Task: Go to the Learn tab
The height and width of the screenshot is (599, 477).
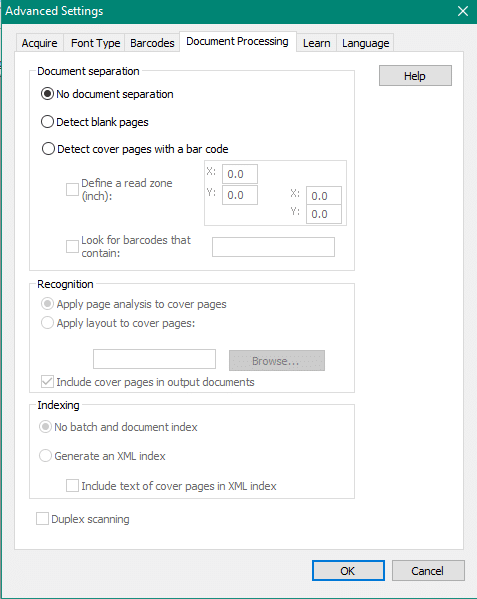Action: [x=316, y=43]
